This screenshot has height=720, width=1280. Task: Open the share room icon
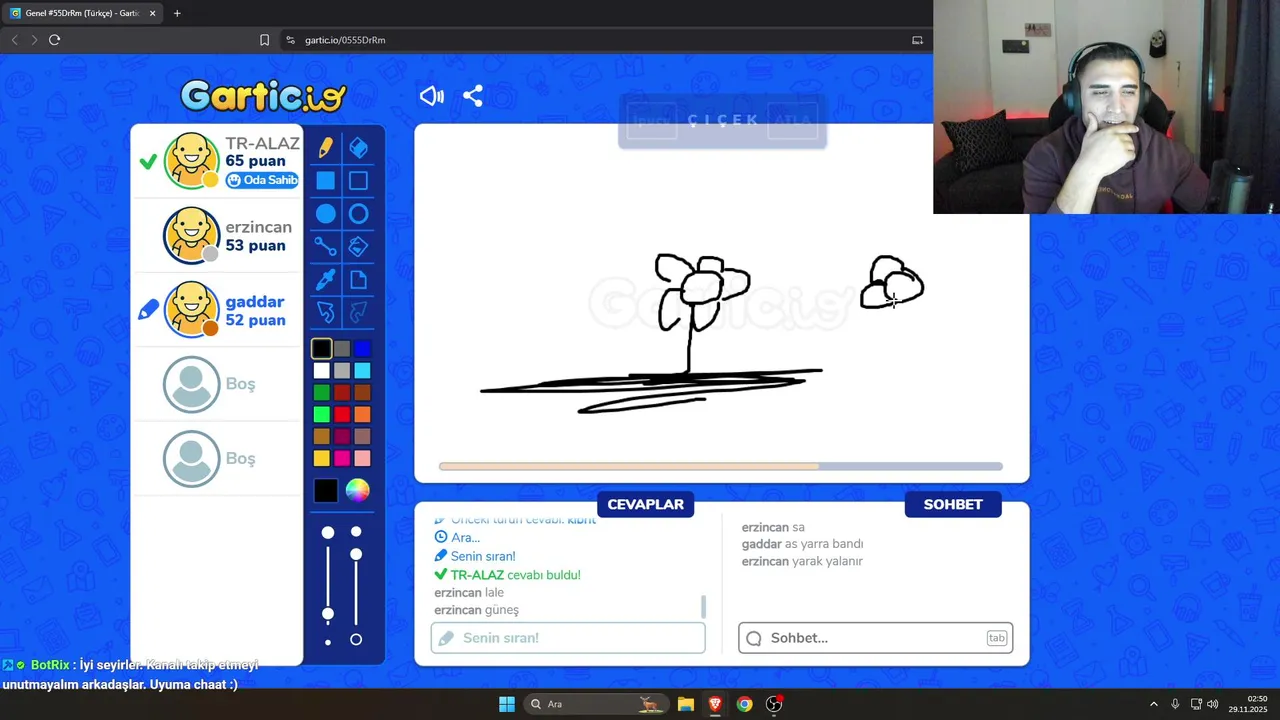[x=473, y=96]
